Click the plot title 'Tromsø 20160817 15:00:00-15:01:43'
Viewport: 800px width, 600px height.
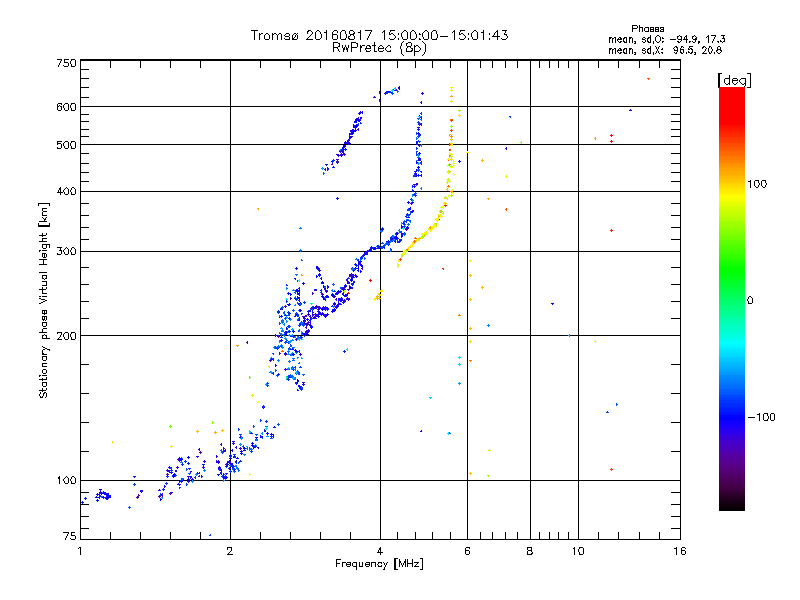click(379, 35)
